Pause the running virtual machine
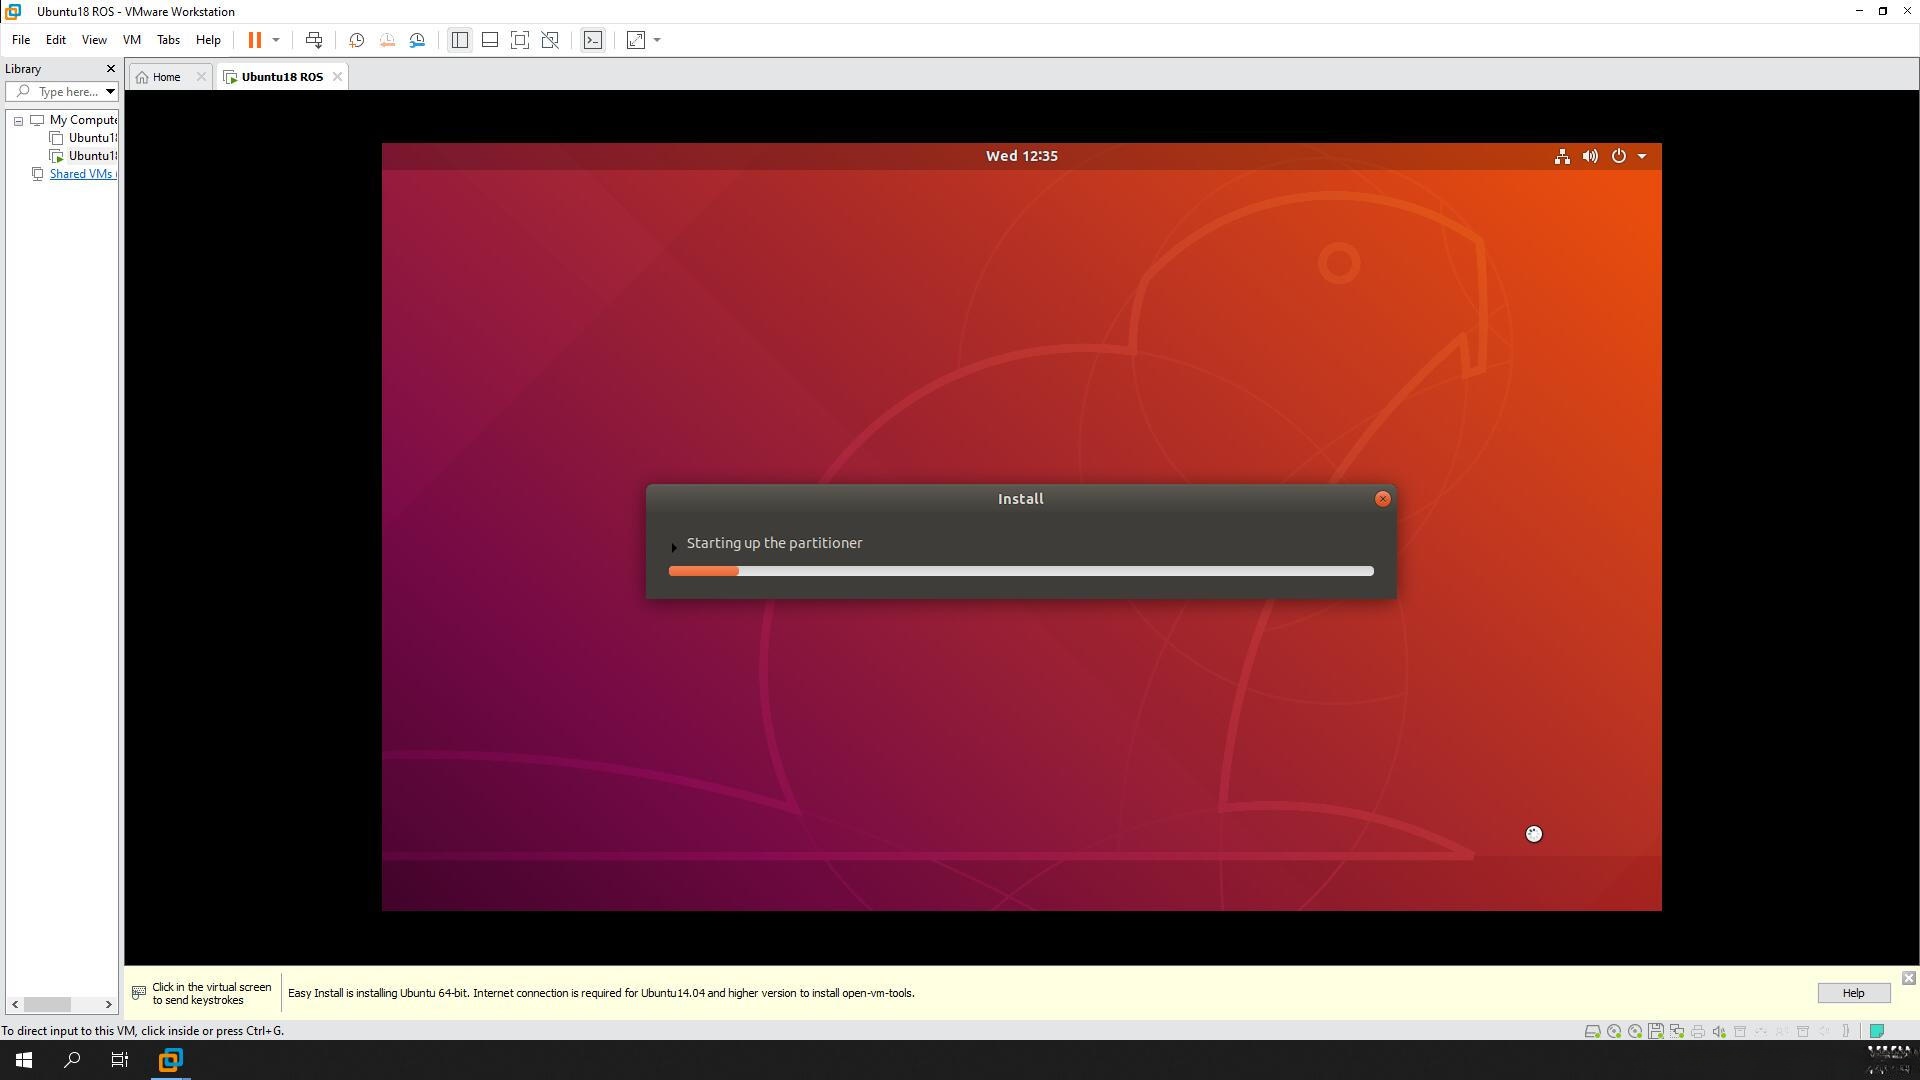Viewport: 1920px width, 1080px height. 255,40
